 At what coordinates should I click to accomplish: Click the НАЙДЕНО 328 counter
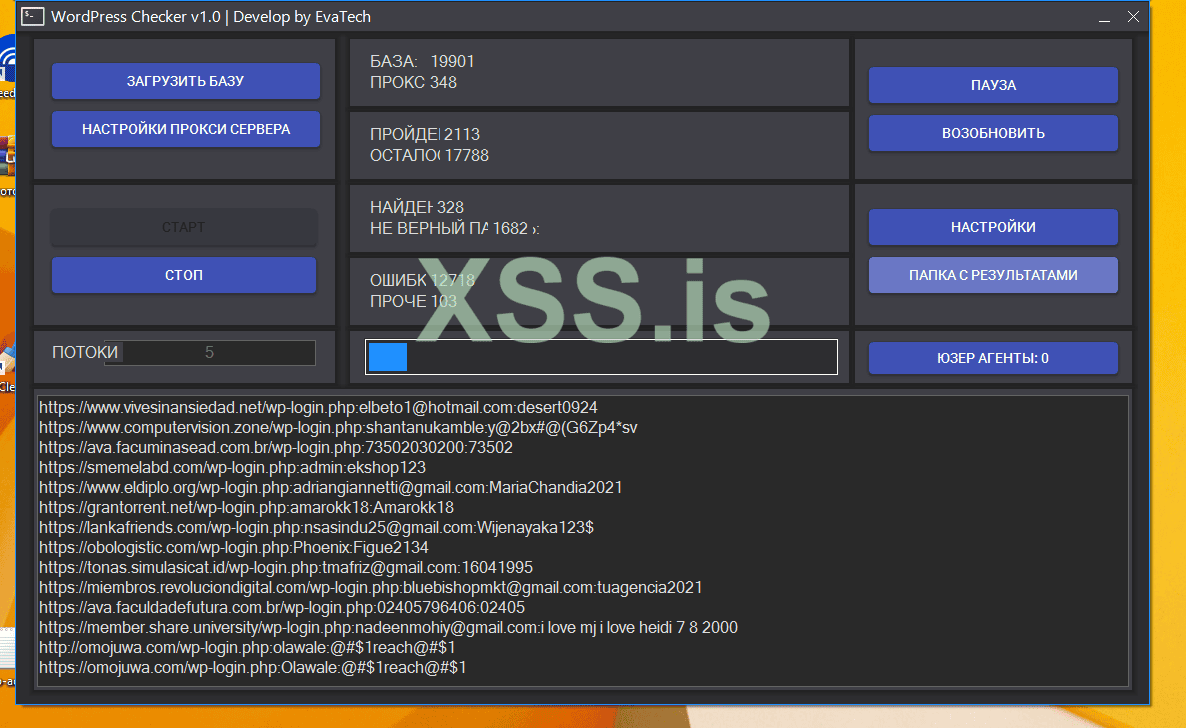coord(417,207)
